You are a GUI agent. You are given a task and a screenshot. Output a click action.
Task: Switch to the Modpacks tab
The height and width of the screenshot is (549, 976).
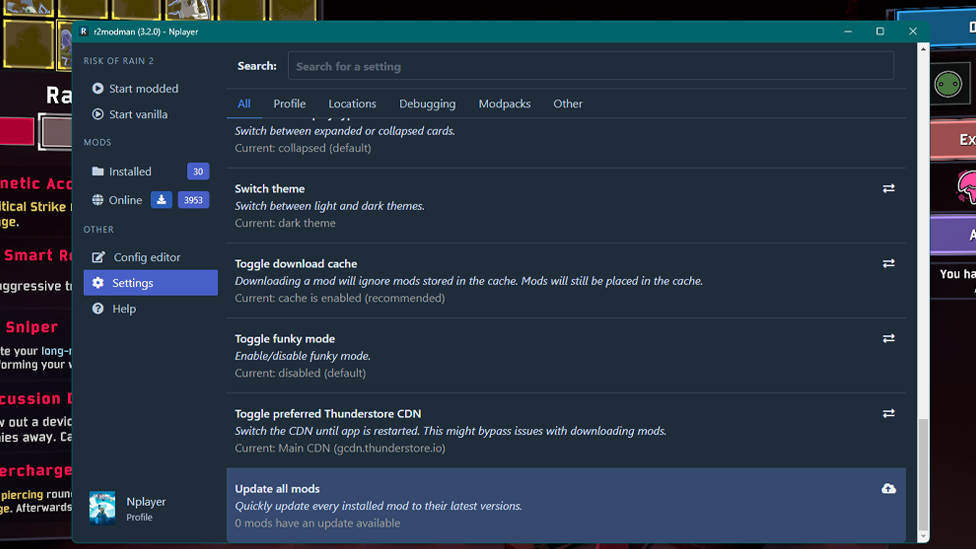[x=504, y=104]
